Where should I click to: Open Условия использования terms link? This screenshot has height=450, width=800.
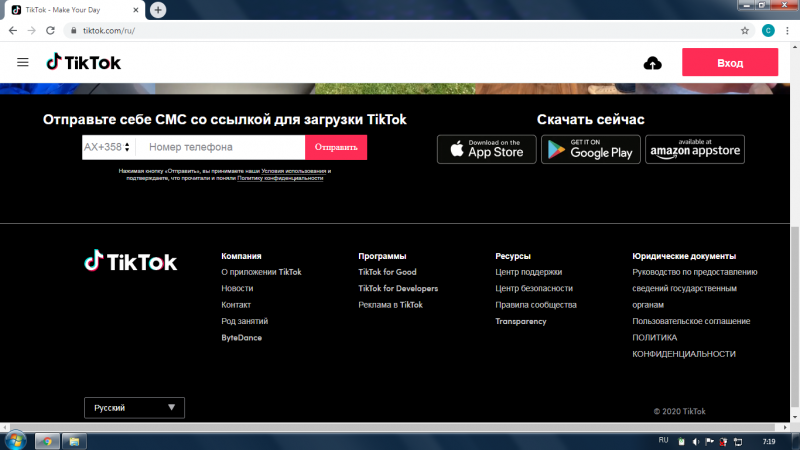293,171
